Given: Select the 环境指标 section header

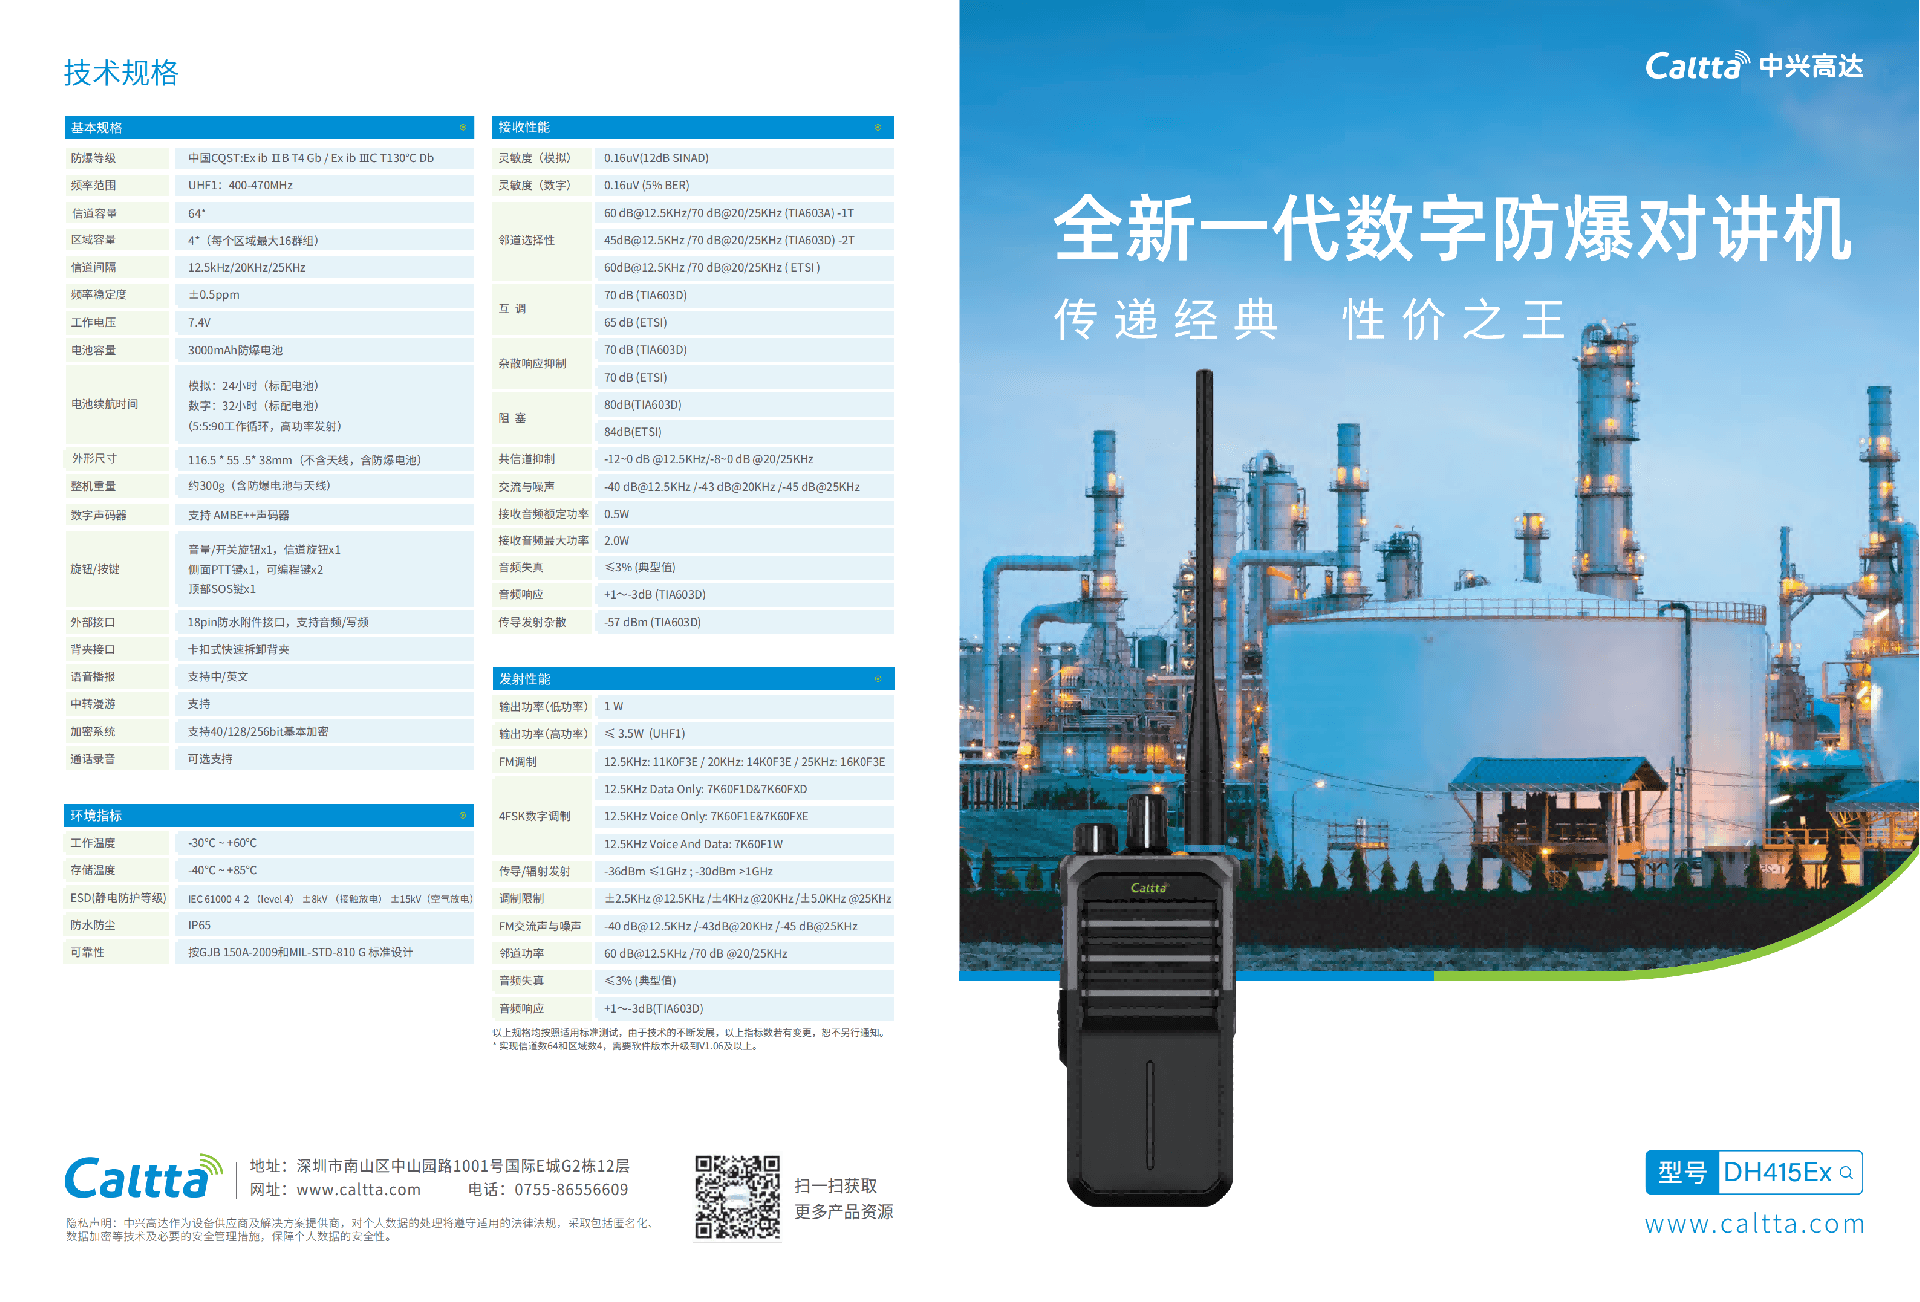Looking at the screenshot, I should 96,816.
